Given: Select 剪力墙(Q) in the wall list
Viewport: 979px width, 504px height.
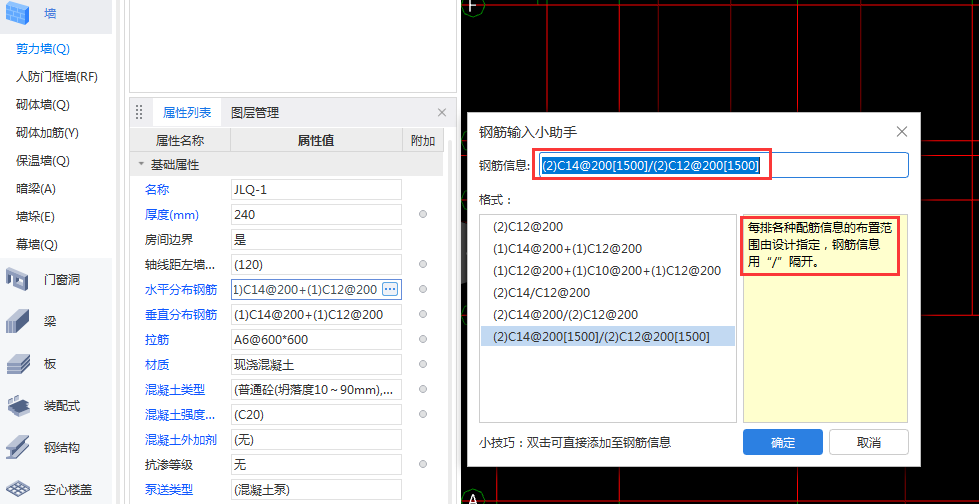Looking at the screenshot, I should [x=43, y=49].
